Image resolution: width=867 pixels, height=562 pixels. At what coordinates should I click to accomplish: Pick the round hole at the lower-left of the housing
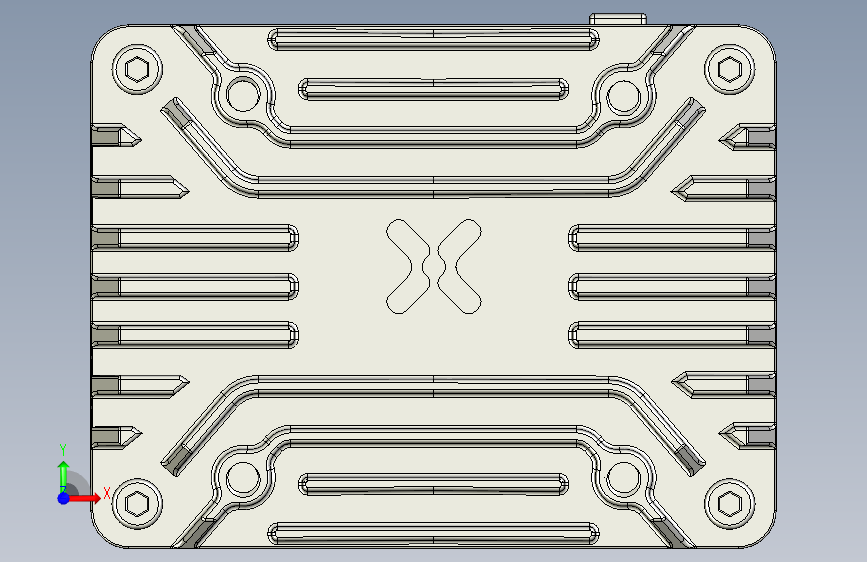pos(243,478)
